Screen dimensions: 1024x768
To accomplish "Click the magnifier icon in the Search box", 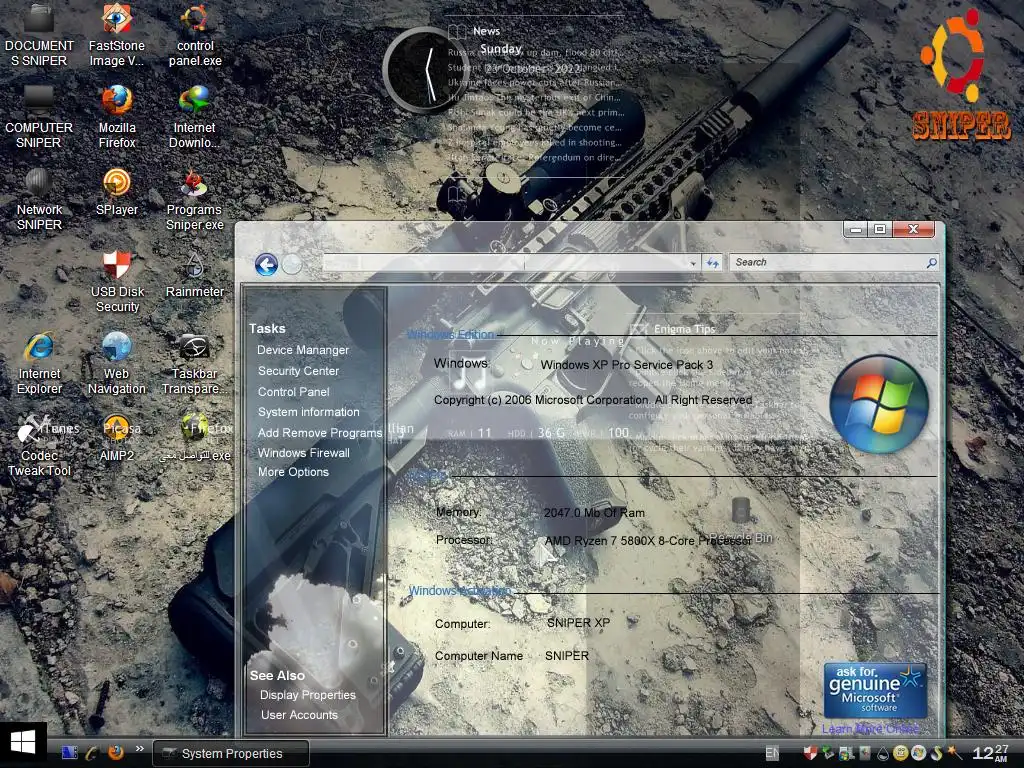I will 931,263.
